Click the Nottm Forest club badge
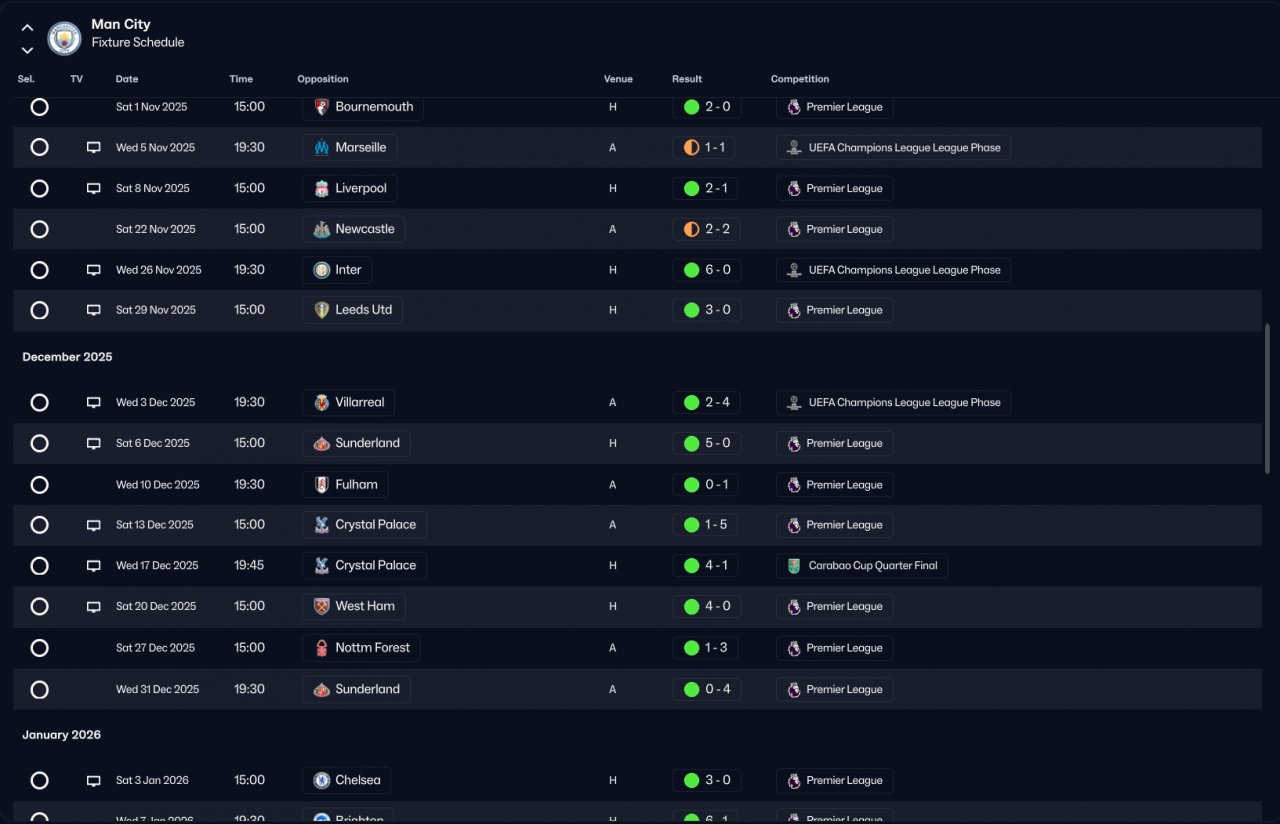This screenshot has width=1280, height=824. tap(322, 648)
